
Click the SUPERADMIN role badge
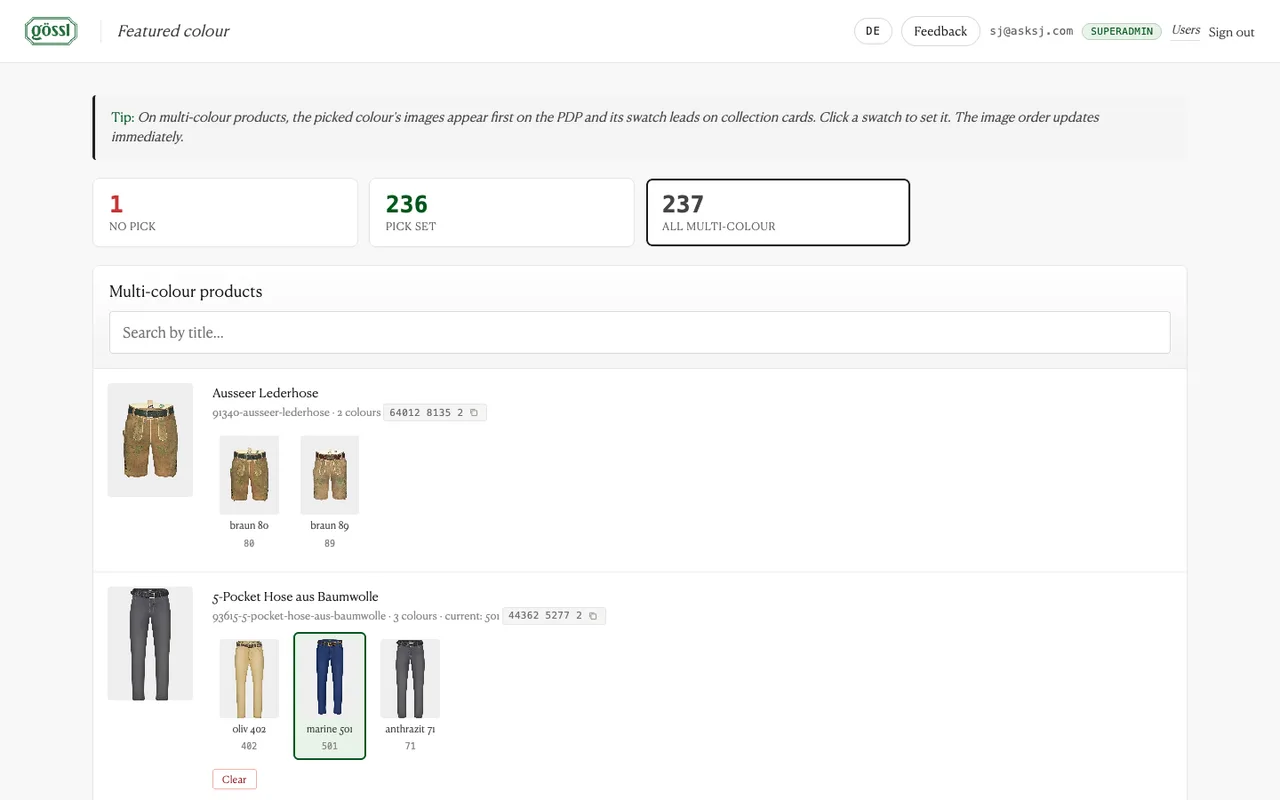(1122, 31)
